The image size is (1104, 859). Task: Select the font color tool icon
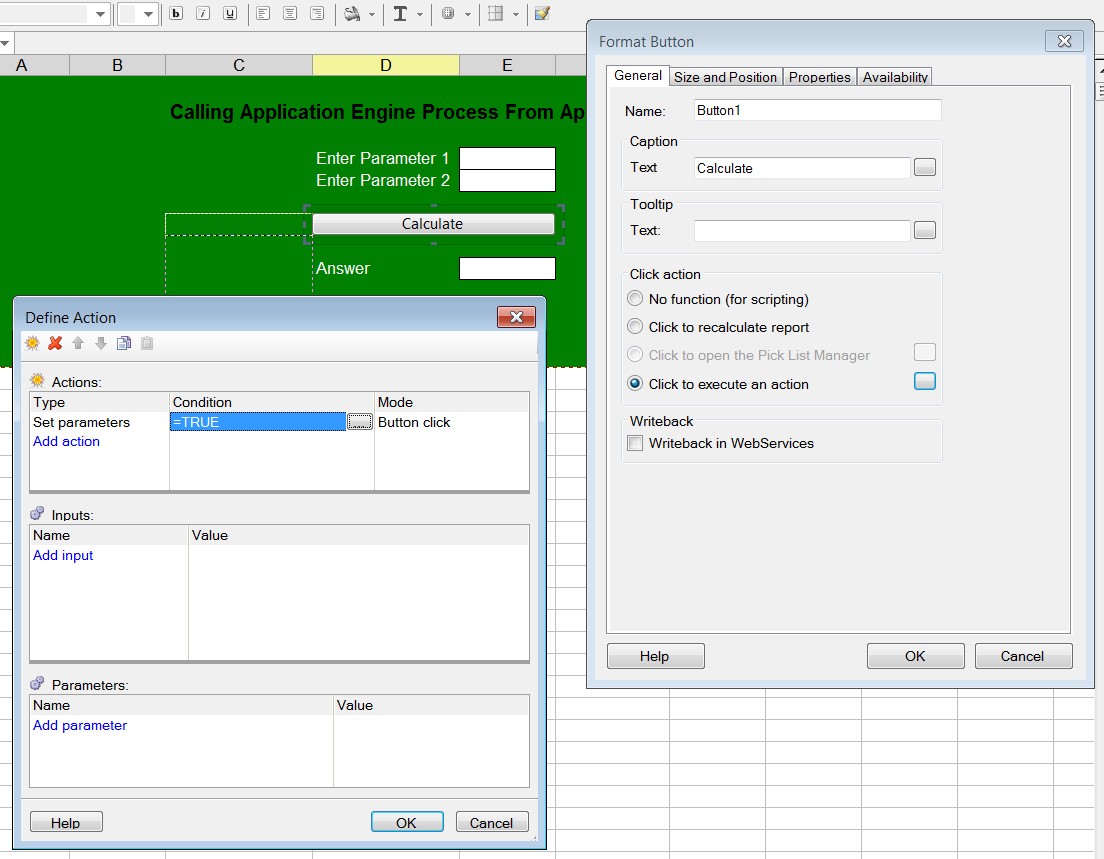pyautogui.click(x=399, y=14)
